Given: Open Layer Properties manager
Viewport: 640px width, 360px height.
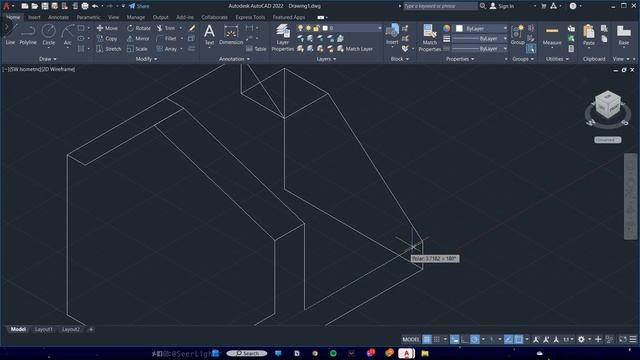Looking at the screenshot, I should (282, 38).
